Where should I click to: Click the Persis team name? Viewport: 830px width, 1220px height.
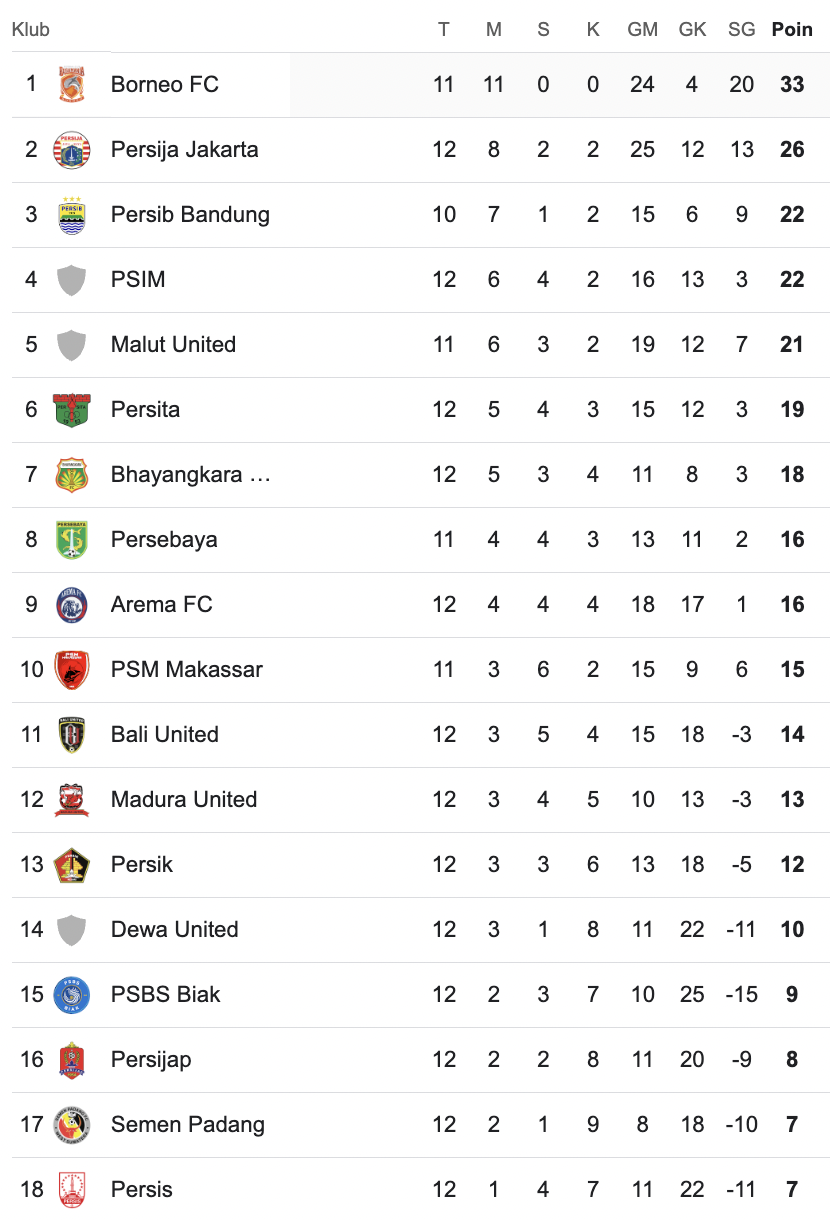point(142,1190)
